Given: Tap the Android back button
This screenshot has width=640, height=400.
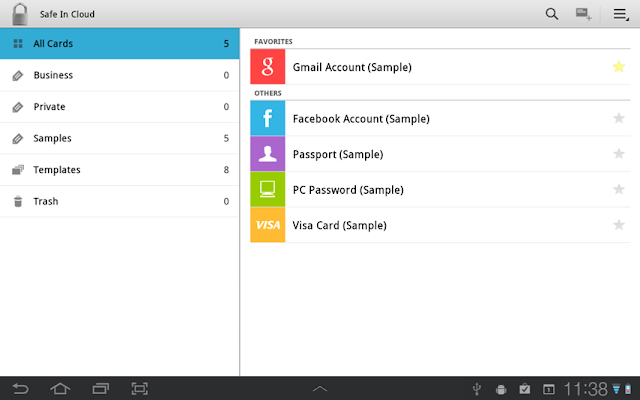Looking at the screenshot, I should coord(20,389).
